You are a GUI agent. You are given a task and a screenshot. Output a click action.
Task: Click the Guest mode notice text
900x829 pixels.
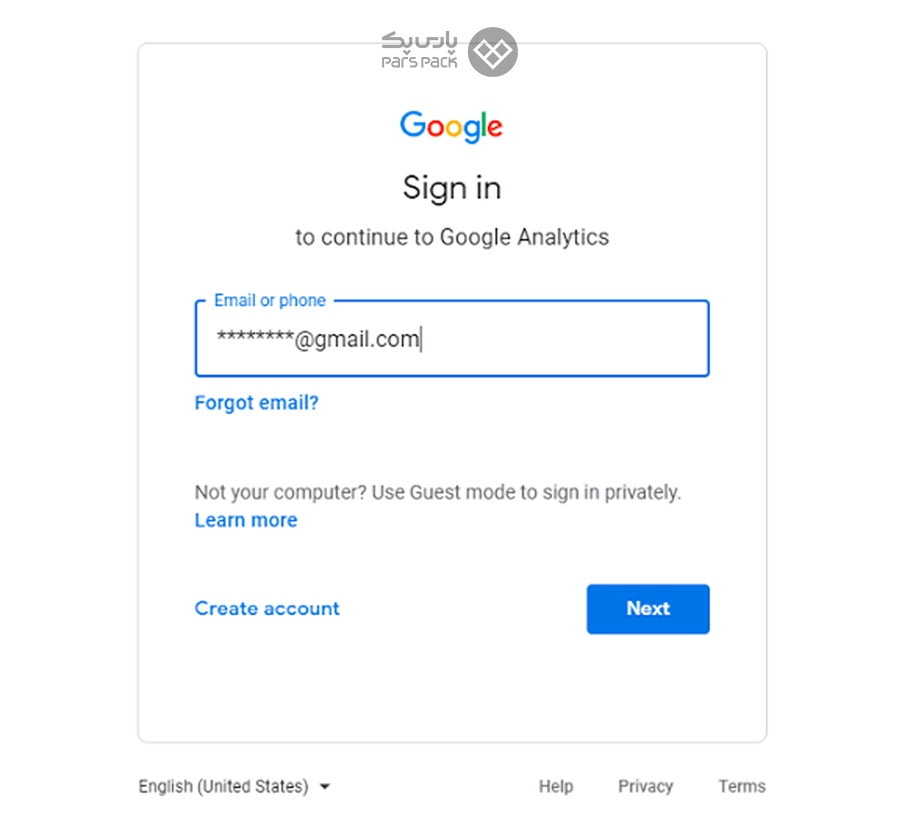[x=438, y=493]
